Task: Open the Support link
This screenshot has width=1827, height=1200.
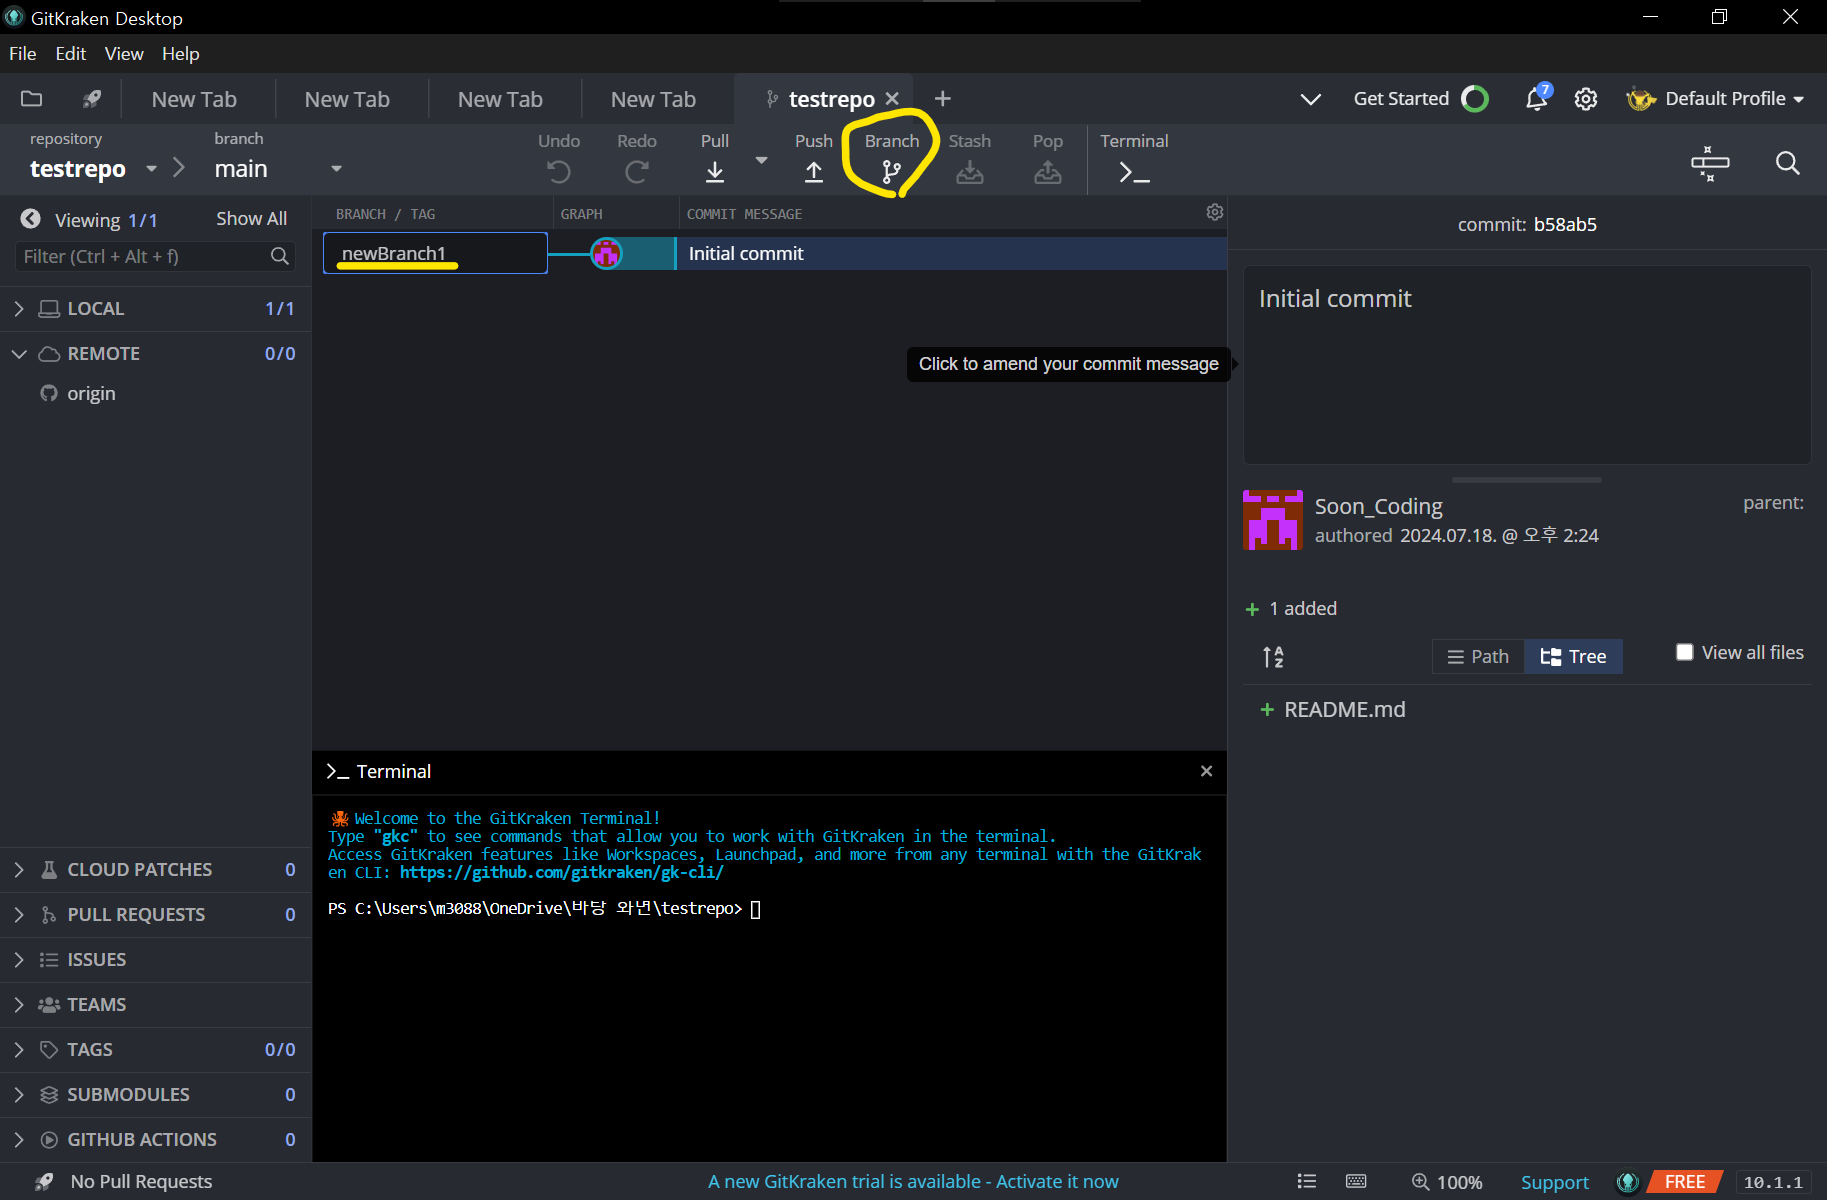Action: pyautogui.click(x=1554, y=1182)
